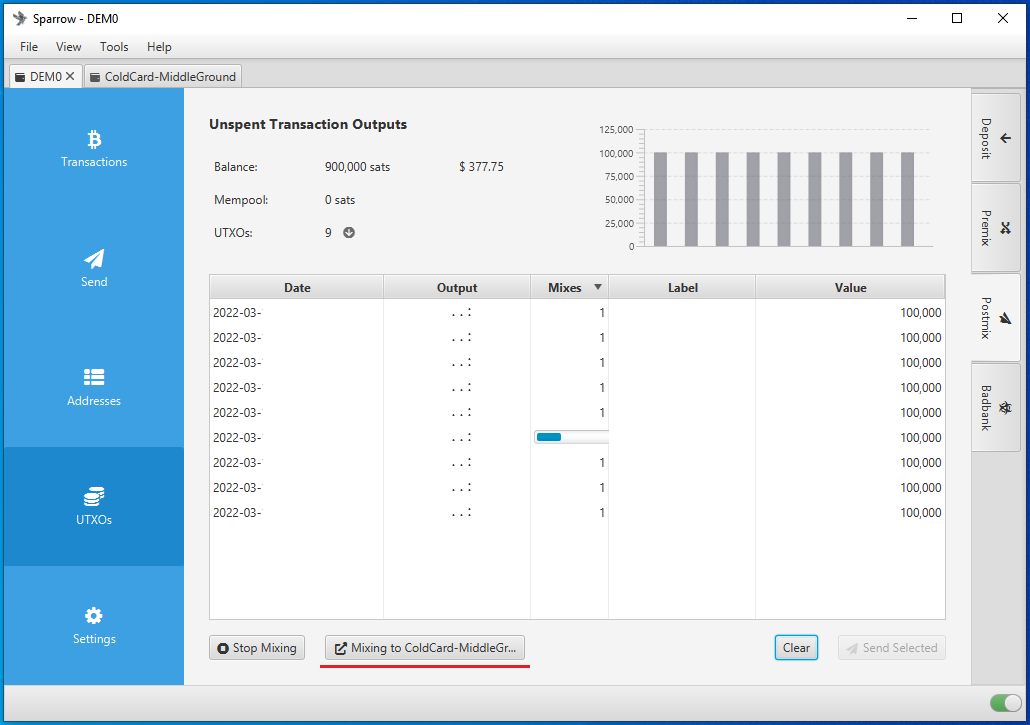Click the $ 377.75 fiat balance
The height and width of the screenshot is (725, 1030).
[x=481, y=167]
